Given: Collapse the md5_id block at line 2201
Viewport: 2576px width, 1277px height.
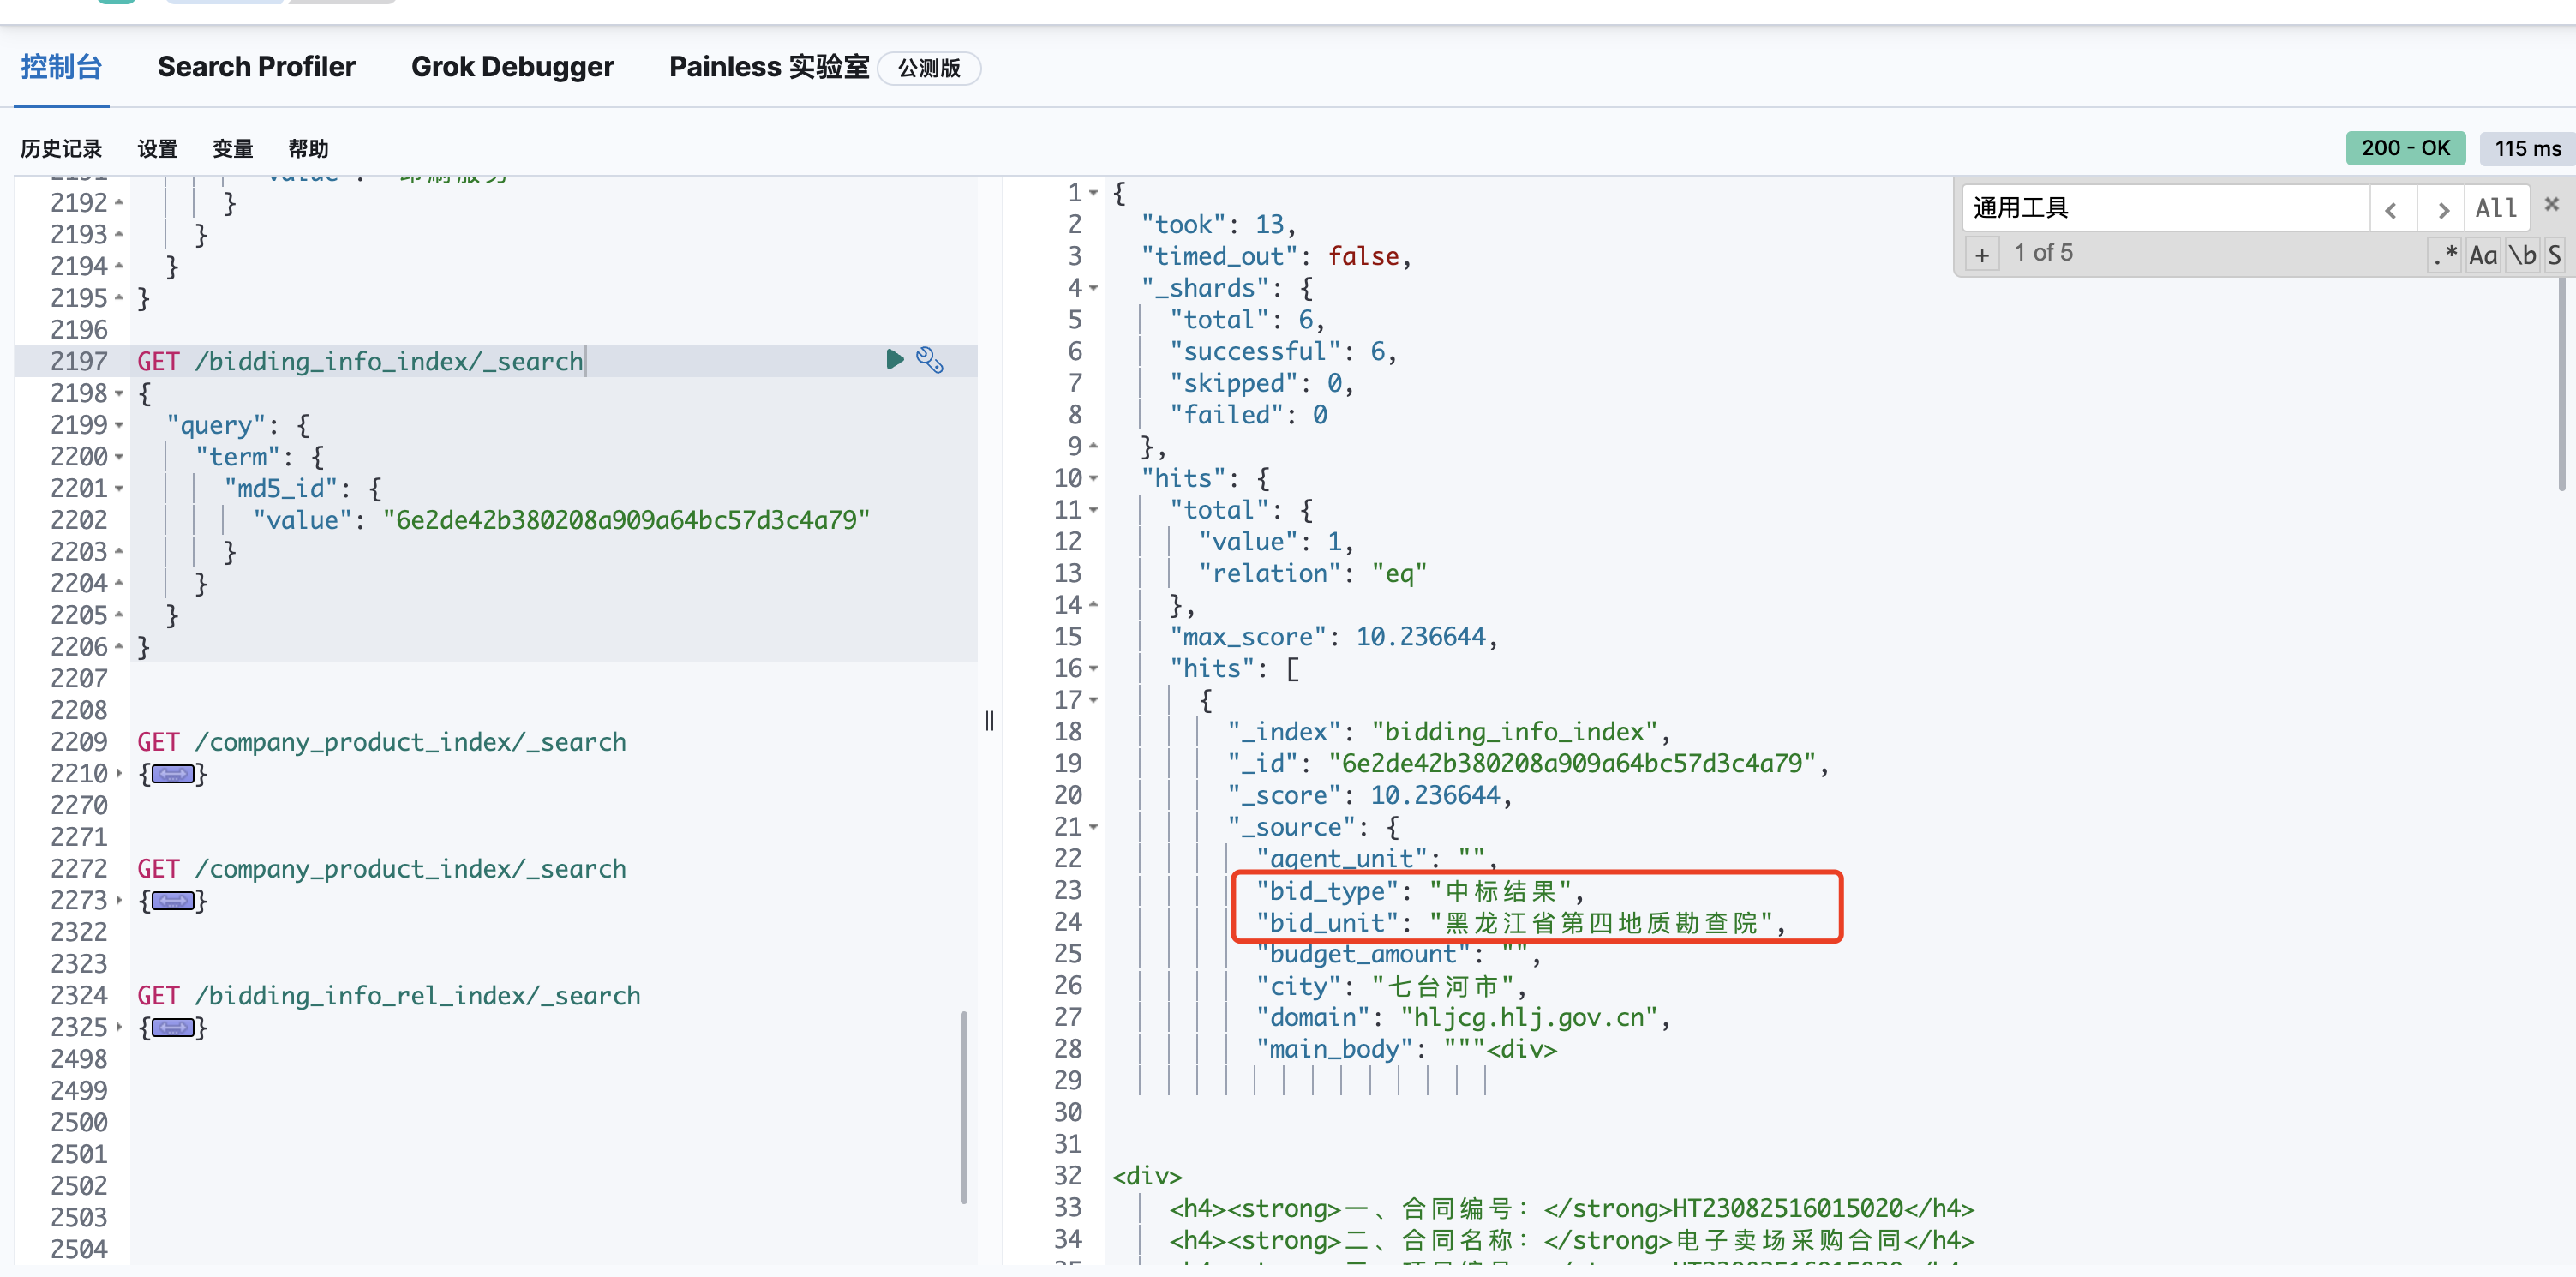Looking at the screenshot, I should [119, 489].
